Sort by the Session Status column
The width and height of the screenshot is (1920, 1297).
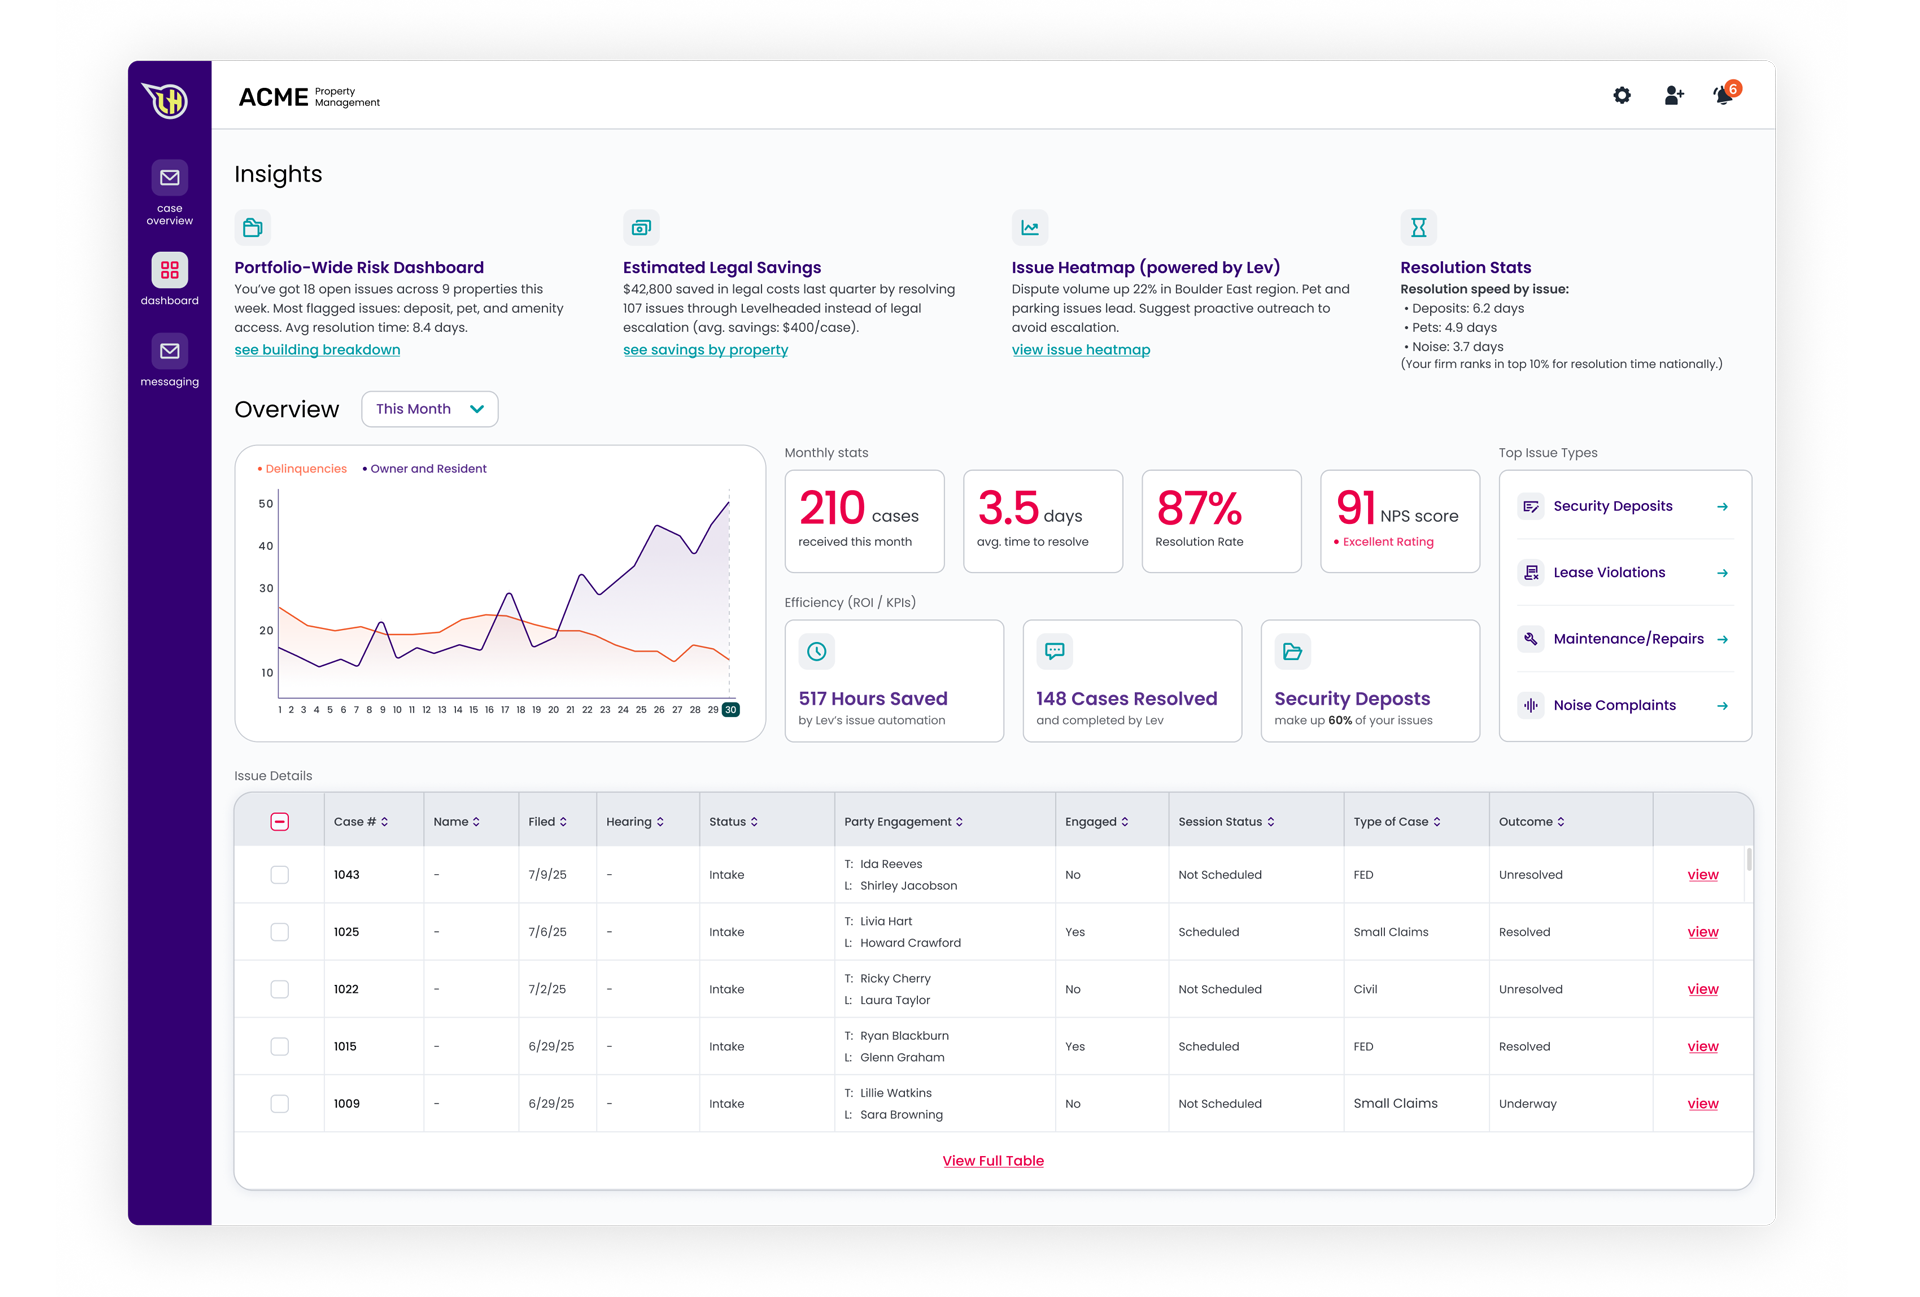[x=1226, y=822]
